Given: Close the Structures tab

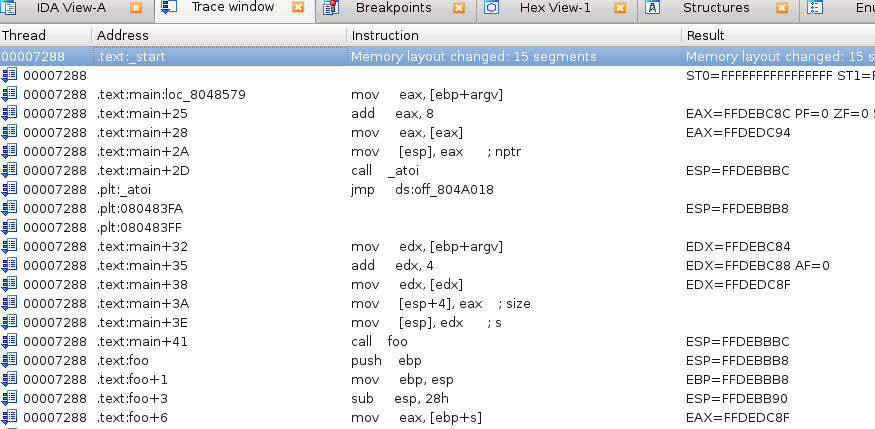Looking at the screenshot, I should (781, 8).
